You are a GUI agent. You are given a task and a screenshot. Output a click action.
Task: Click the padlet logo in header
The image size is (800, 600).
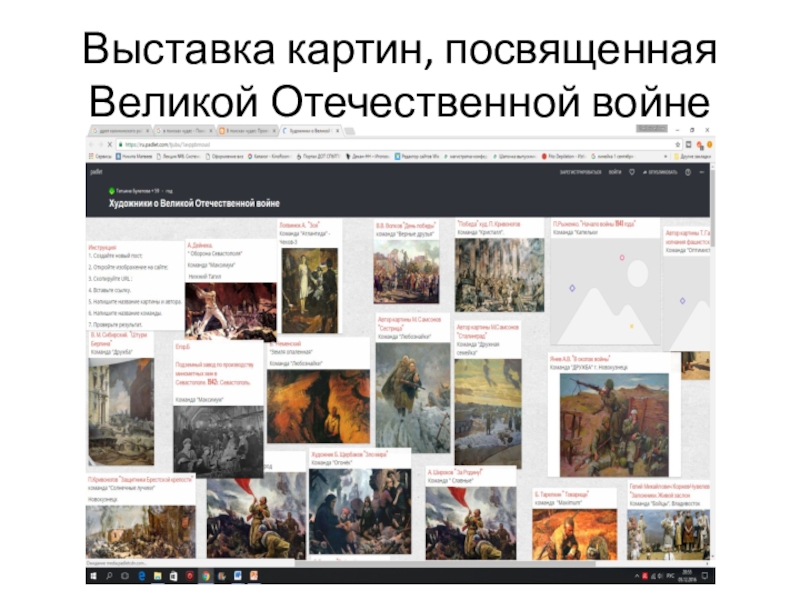pos(96,172)
